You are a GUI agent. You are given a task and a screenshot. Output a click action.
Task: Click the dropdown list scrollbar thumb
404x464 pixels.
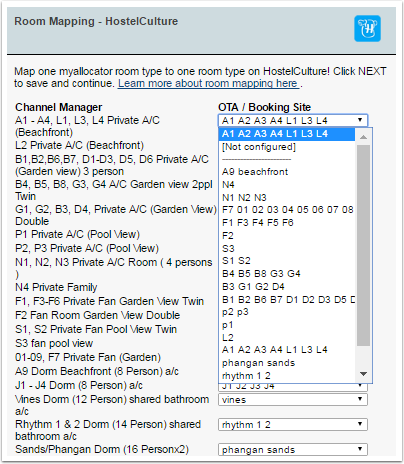pos(363,245)
